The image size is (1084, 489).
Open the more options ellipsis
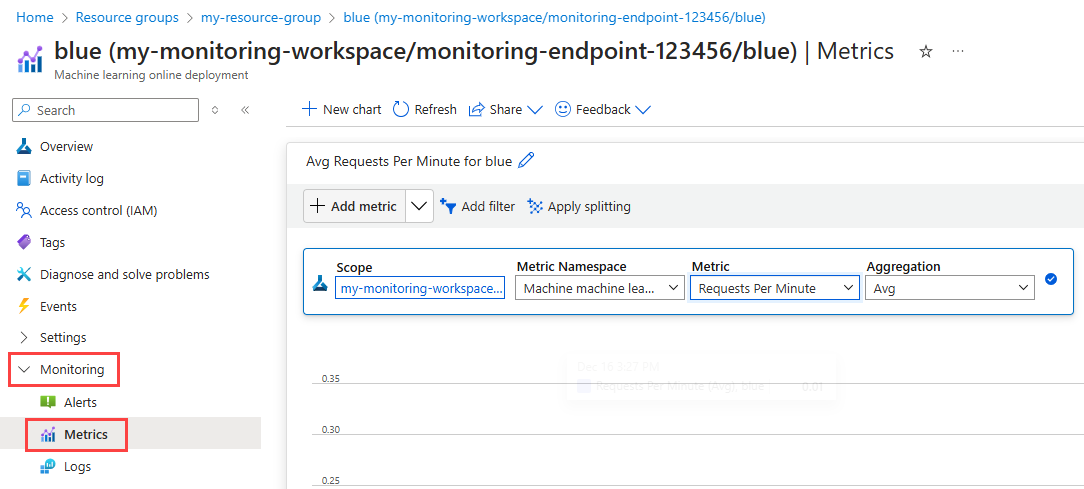pyautogui.click(x=958, y=52)
